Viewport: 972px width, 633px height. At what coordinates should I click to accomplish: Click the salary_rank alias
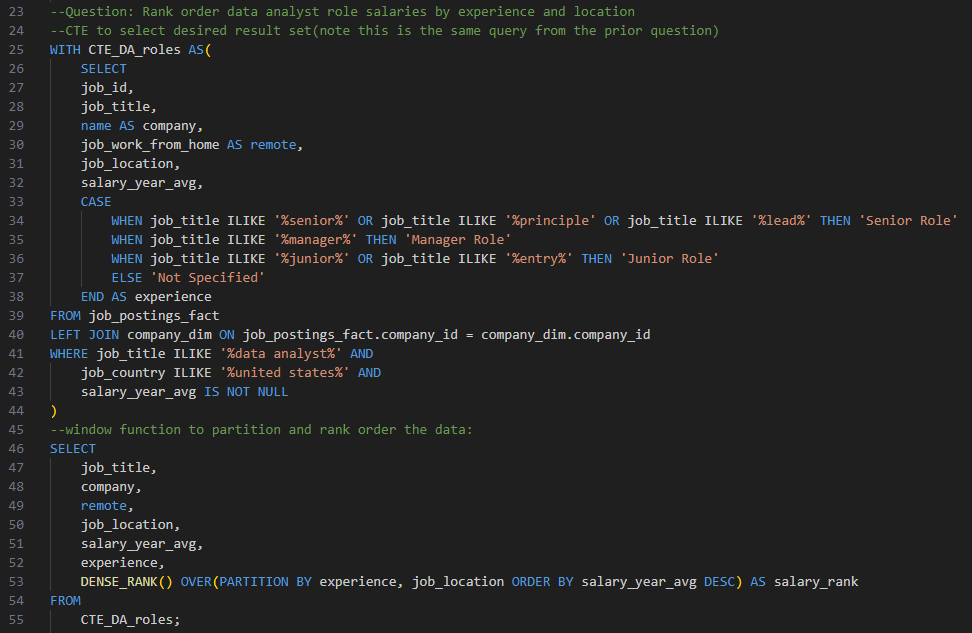click(x=816, y=581)
